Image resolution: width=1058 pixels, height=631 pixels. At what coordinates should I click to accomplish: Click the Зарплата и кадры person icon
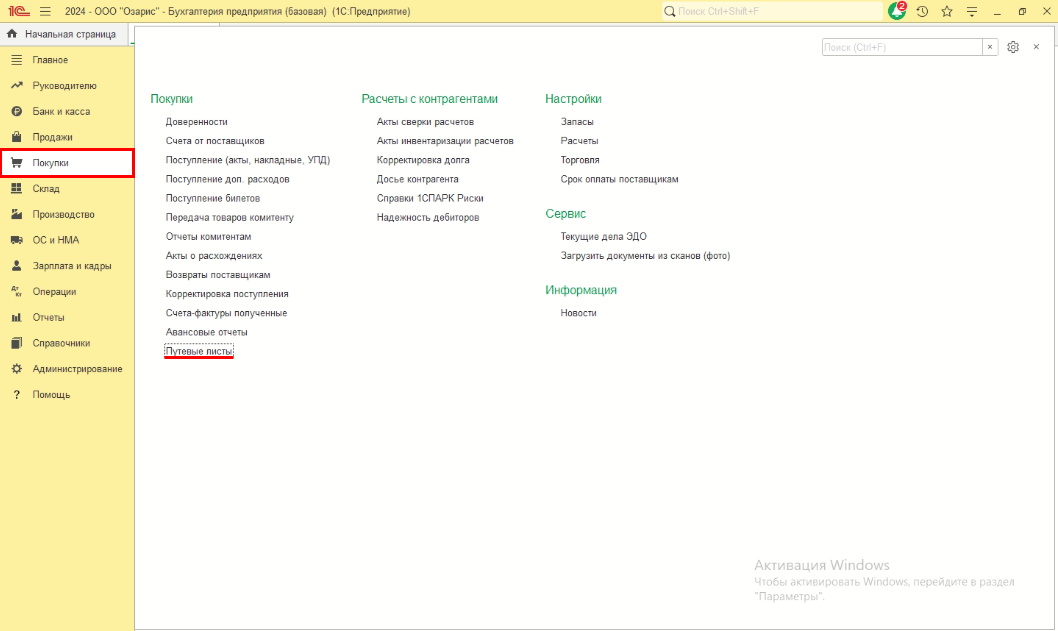coord(16,266)
